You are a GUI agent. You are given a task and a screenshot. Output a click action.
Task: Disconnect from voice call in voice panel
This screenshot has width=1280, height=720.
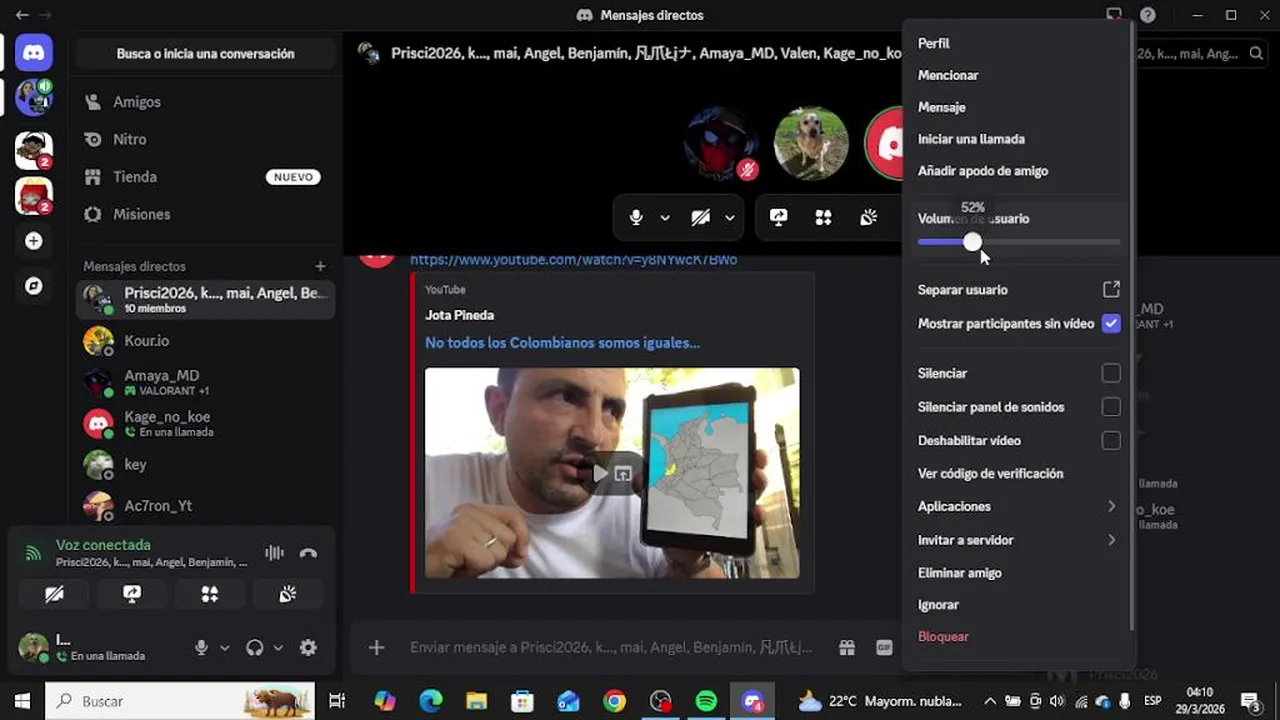308,553
